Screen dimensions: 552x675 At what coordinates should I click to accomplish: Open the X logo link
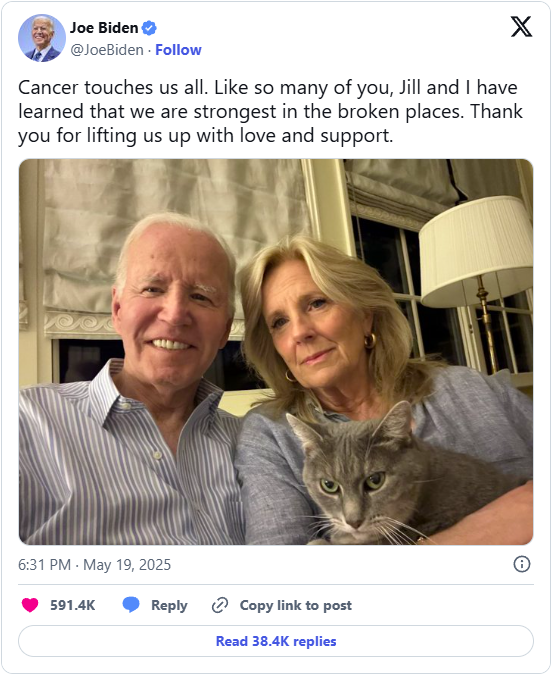(521, 27)
